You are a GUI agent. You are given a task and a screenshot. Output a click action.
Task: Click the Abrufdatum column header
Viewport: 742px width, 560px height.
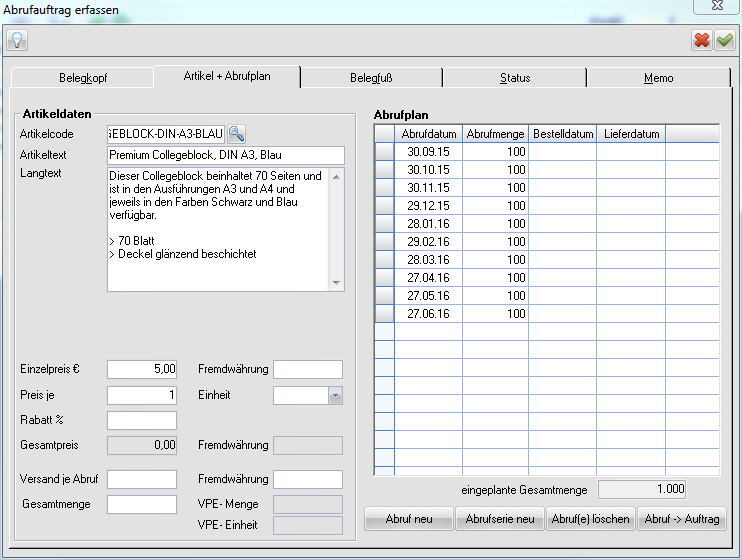click(428, 134)
